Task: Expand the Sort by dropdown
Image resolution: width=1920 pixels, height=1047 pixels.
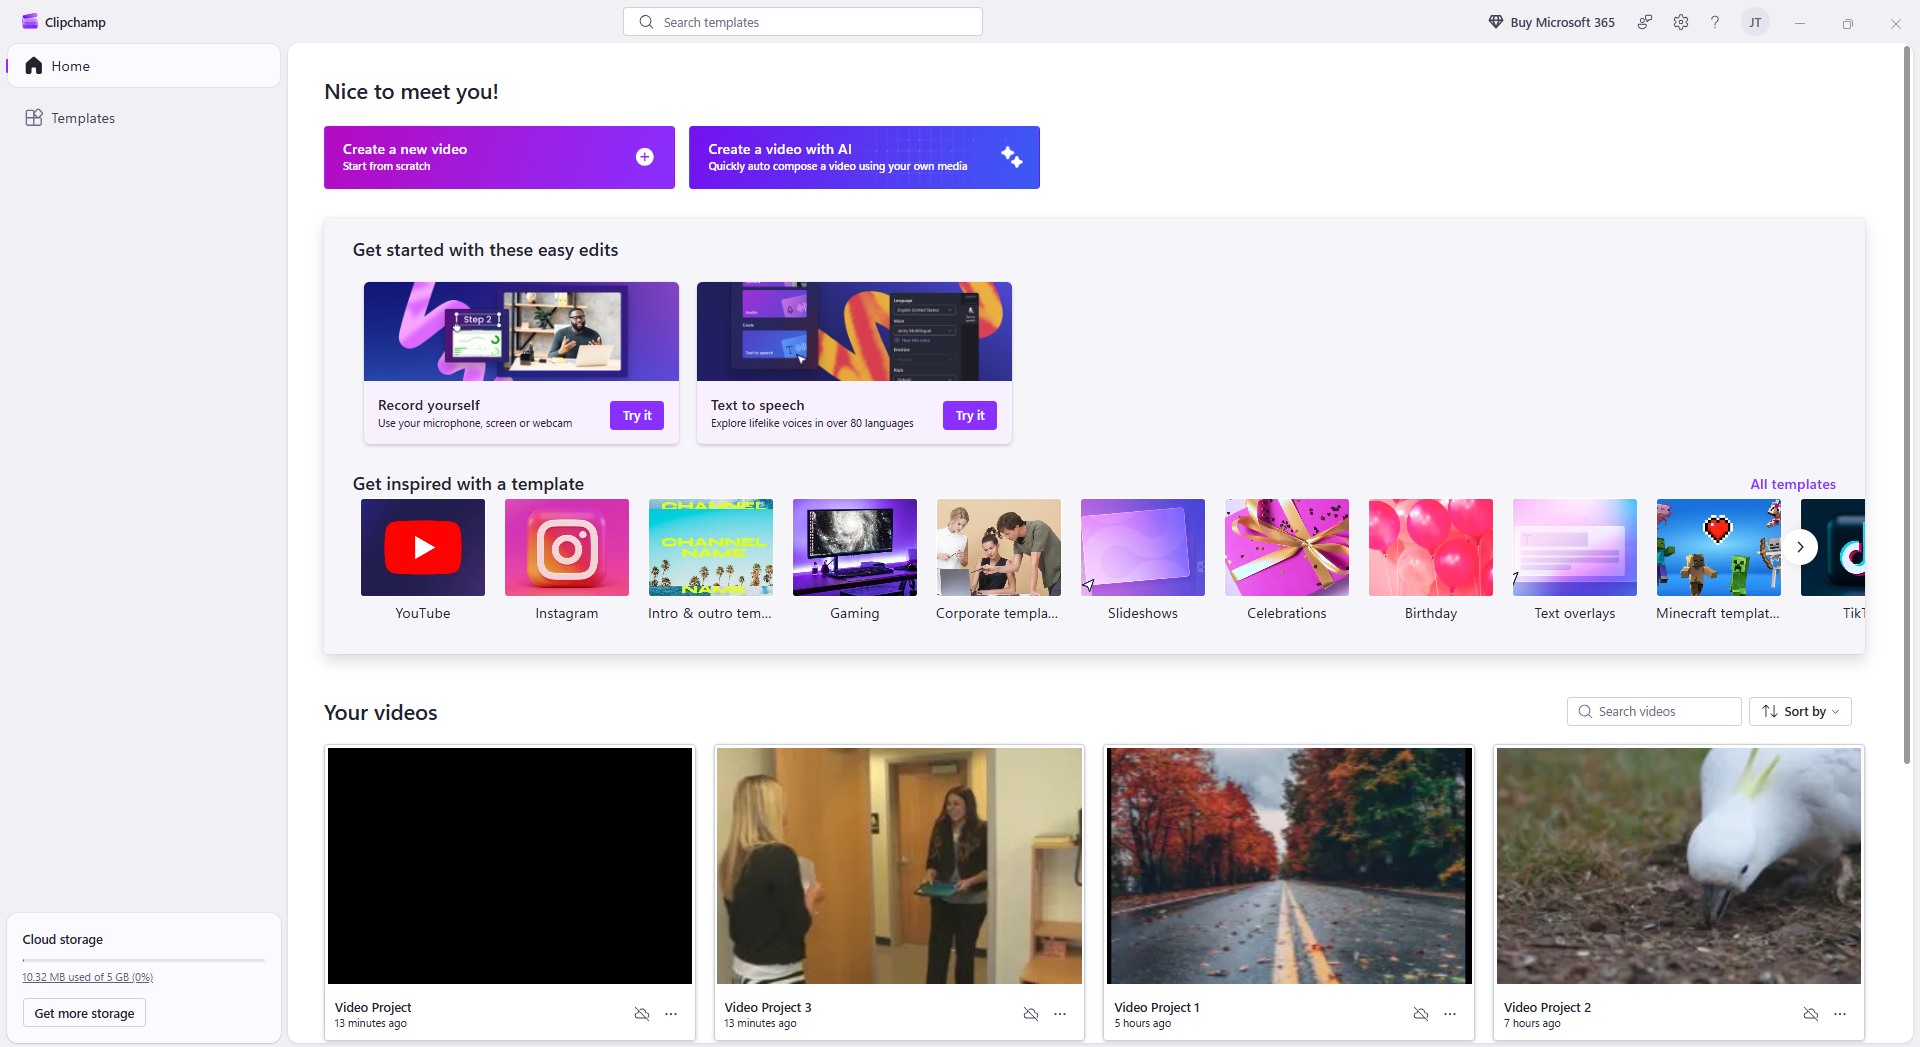Action: tap(1800, 711)
